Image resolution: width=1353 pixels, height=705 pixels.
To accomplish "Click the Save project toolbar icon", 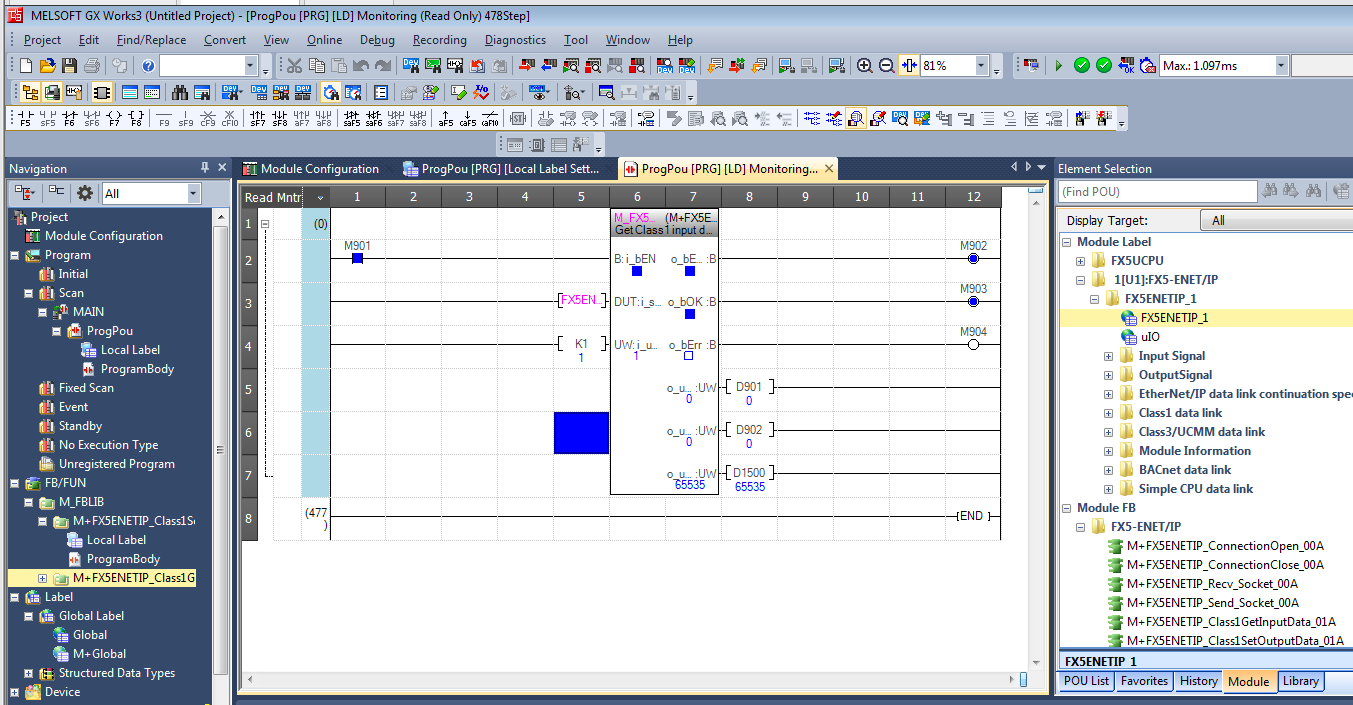I will pyautogui.click(x=69, y=66).
